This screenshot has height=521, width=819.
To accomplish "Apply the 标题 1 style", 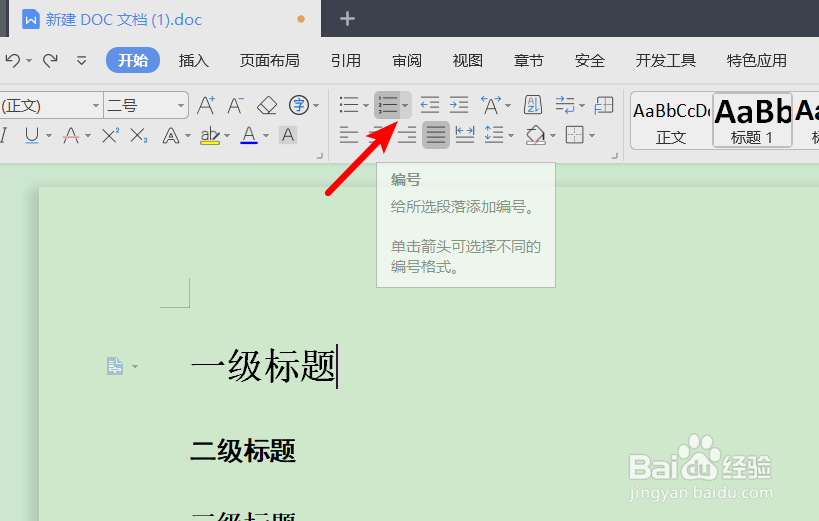I will pos(752,121).
